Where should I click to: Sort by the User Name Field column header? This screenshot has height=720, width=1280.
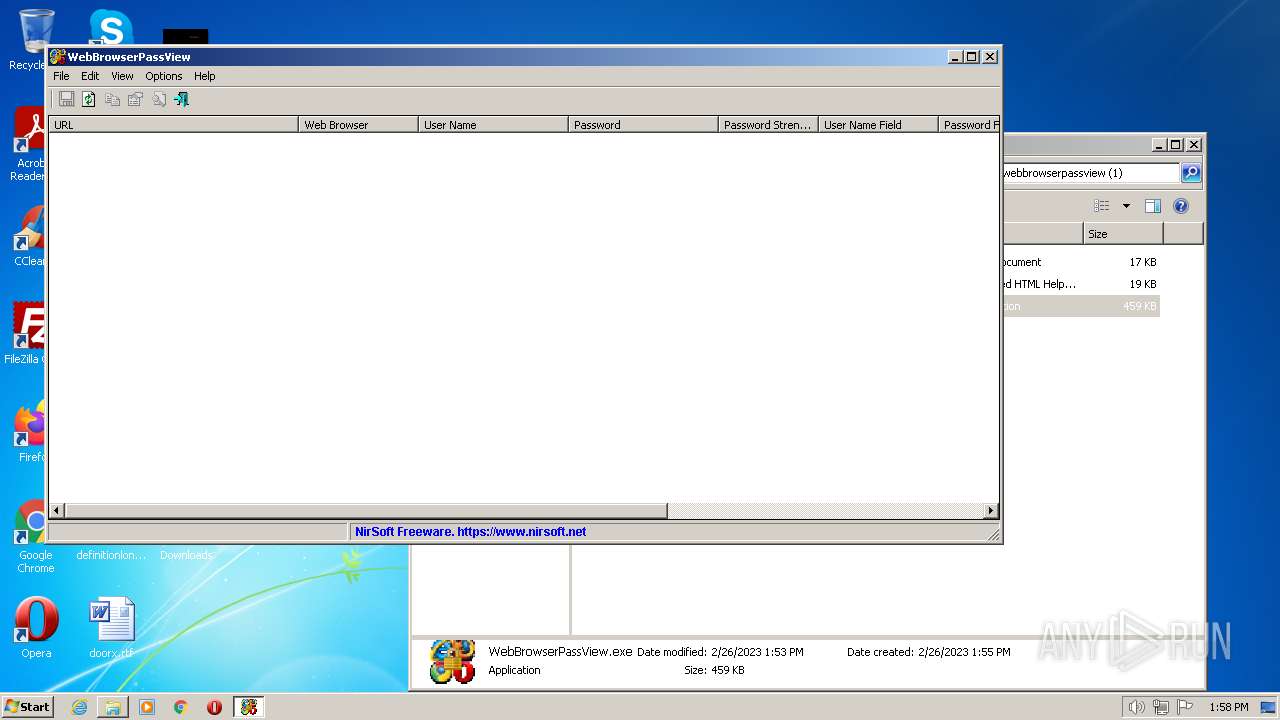coord(879,125)
